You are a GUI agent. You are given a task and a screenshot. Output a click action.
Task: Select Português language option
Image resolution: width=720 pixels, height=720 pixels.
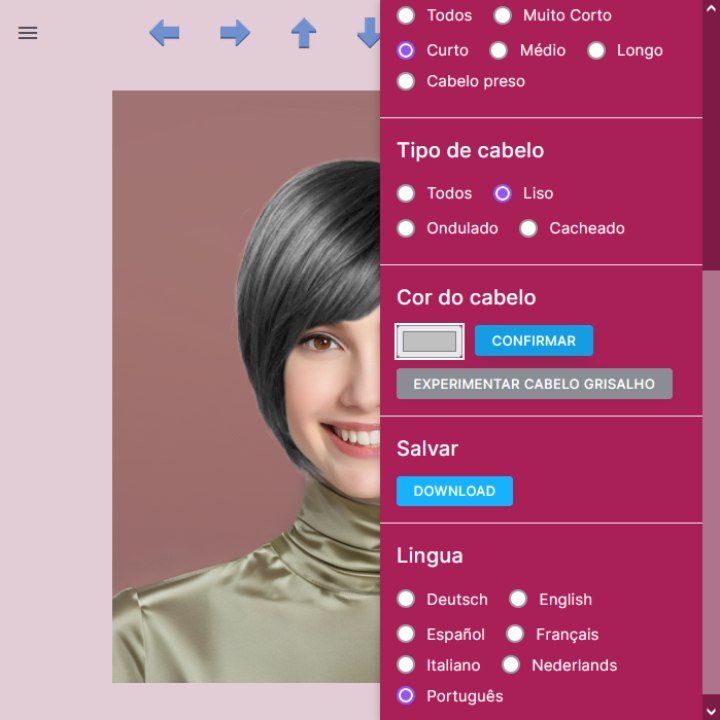pyautogui.click(x=406, y=695)
